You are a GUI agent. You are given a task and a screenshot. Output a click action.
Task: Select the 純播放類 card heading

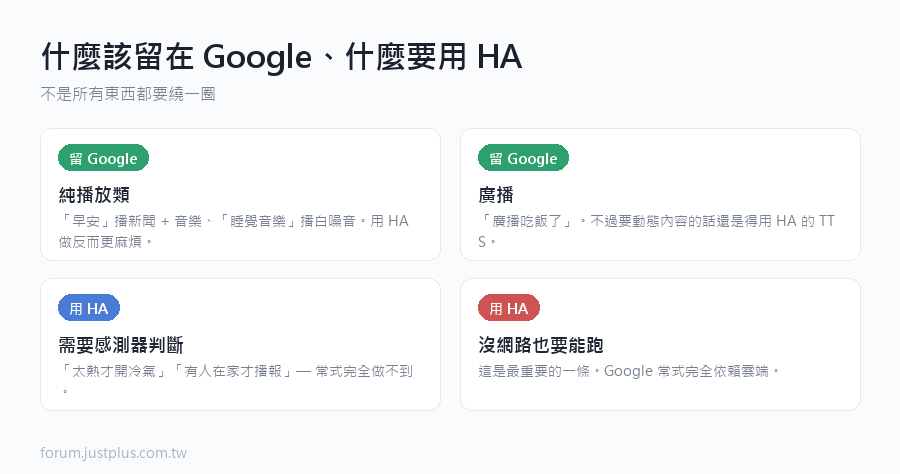tap(94, 195)
